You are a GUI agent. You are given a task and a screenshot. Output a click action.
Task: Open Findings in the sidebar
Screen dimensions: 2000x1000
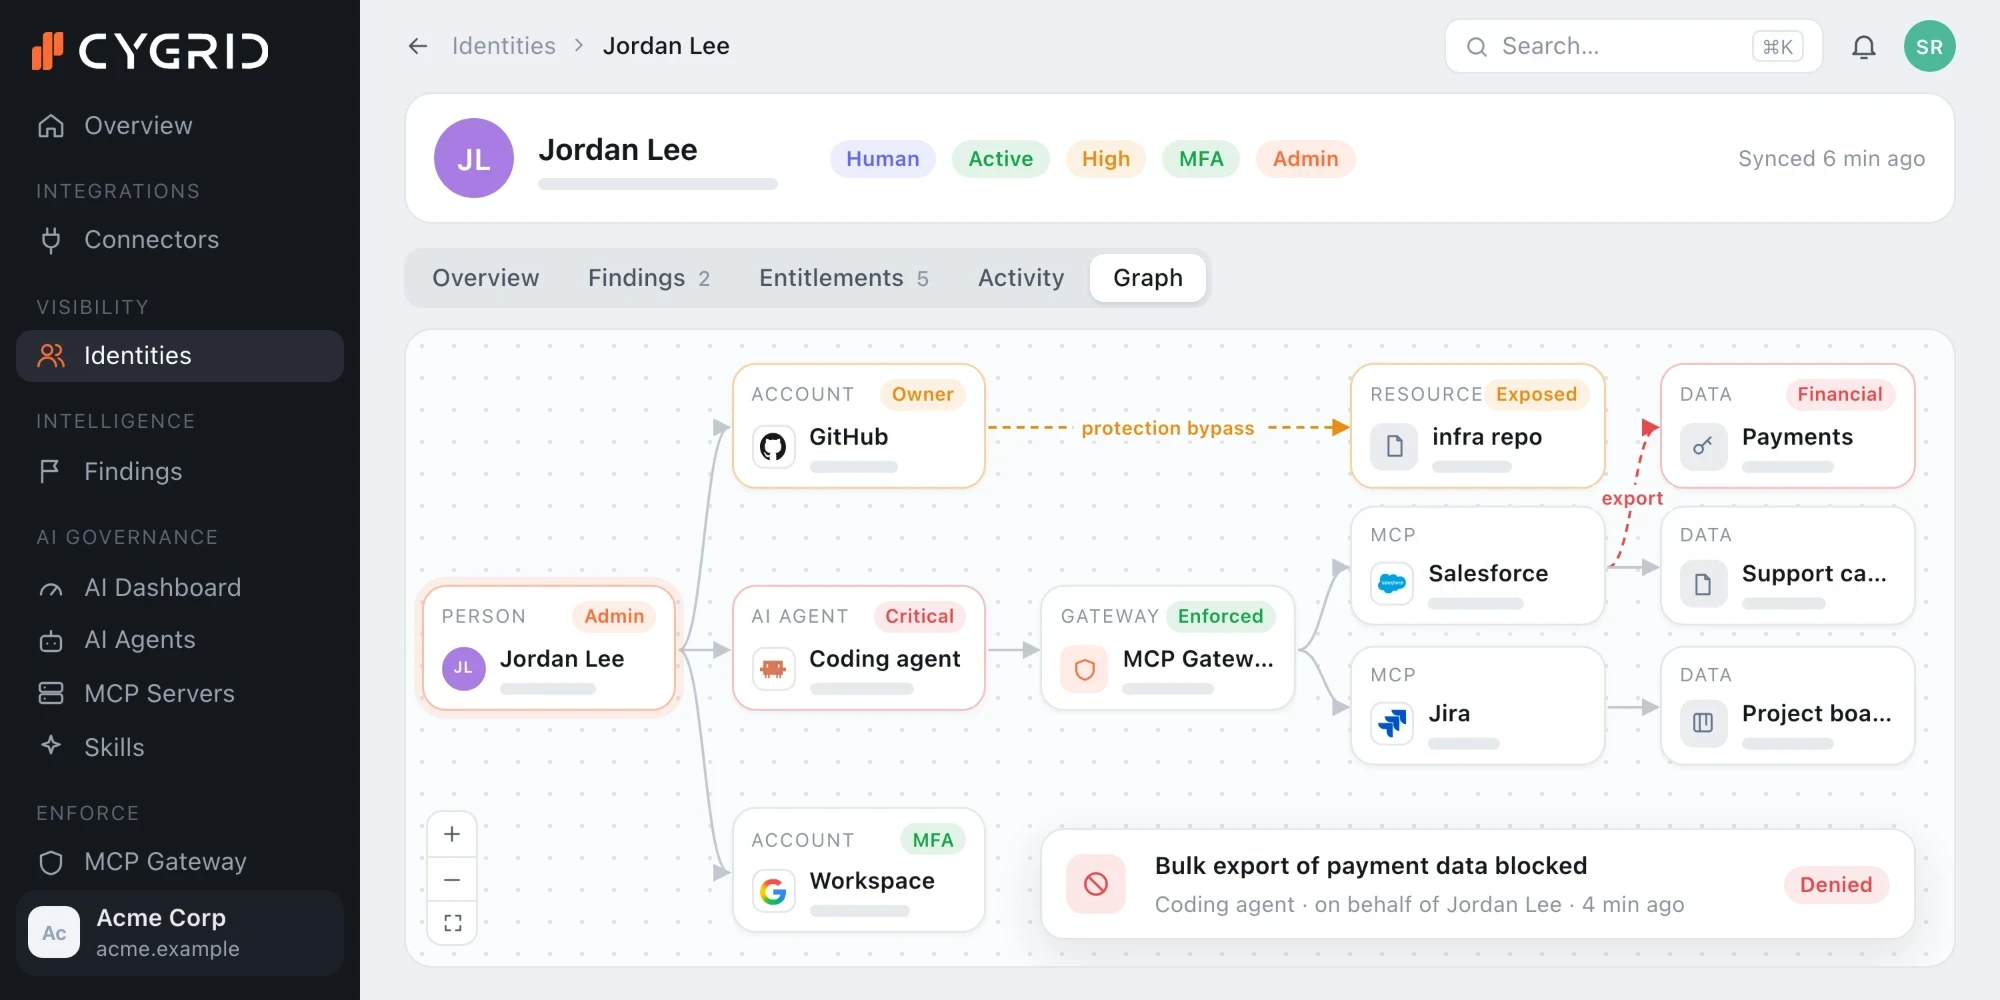[180, 472]
